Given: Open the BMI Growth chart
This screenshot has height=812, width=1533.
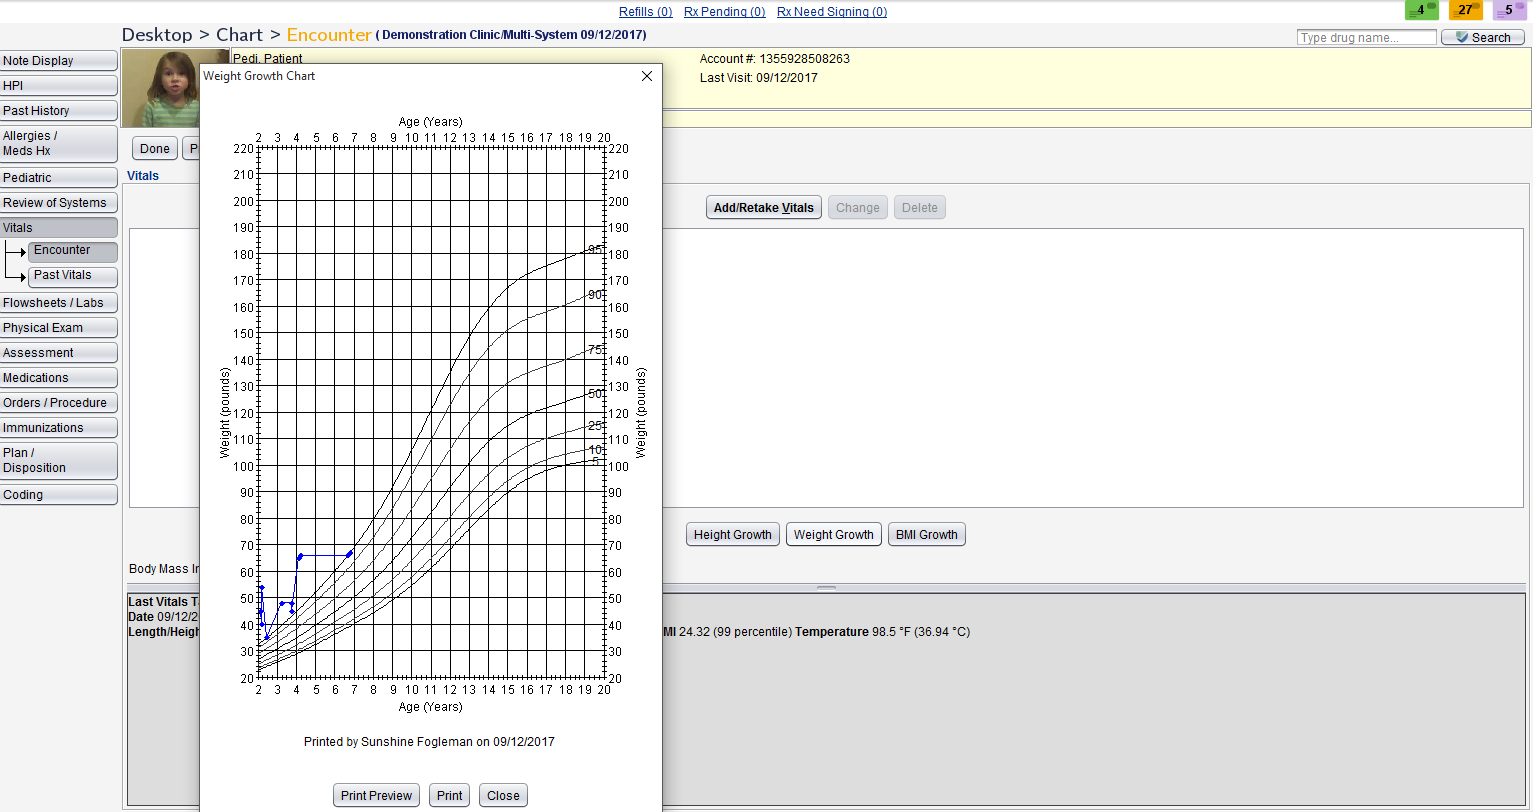Looking at the screenshot, I should (927, 535).
